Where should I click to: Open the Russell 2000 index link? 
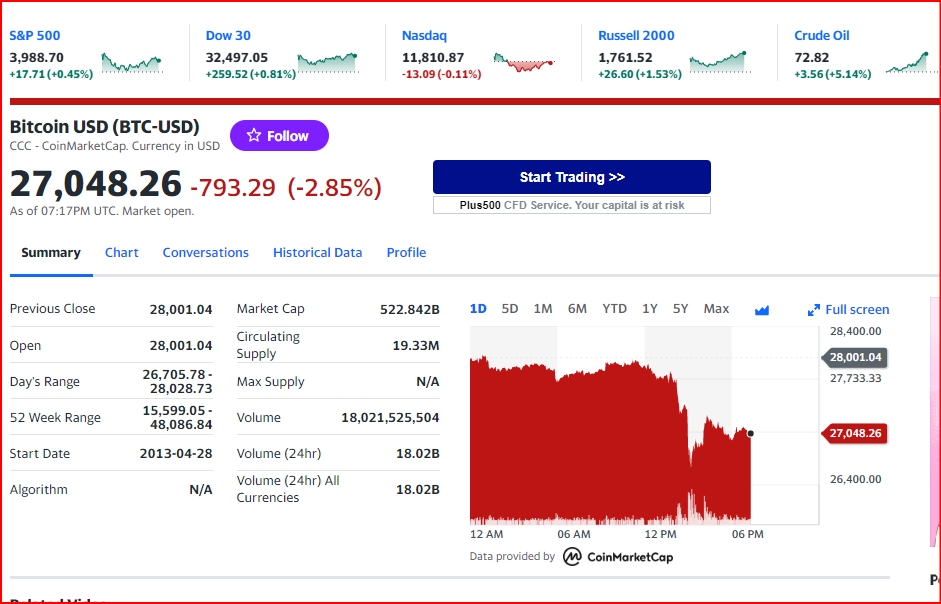[x=636, y=35]
